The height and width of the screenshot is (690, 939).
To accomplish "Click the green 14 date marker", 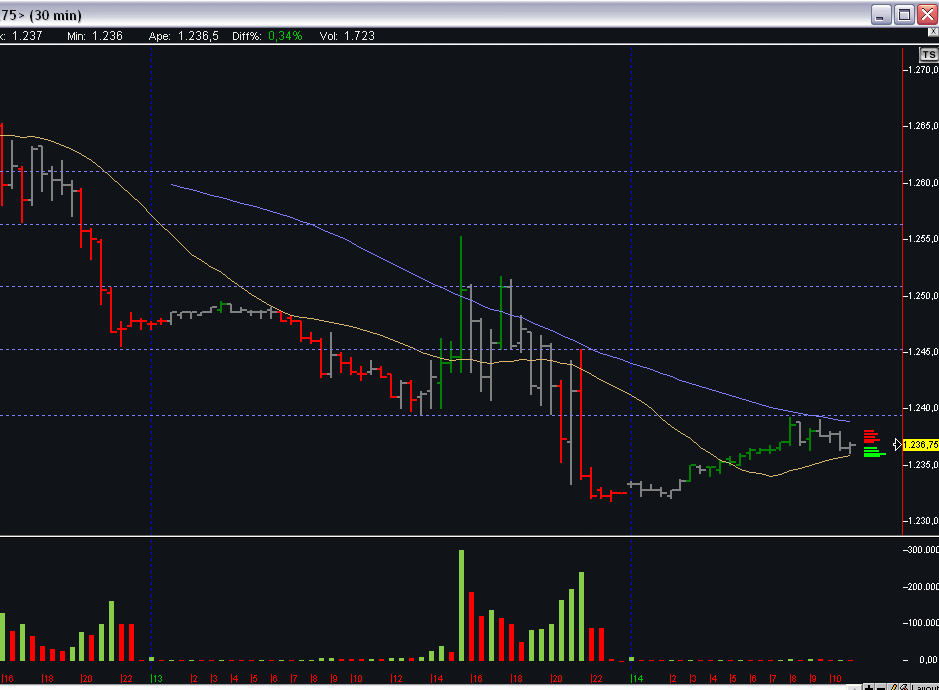I will click(637, 679).
